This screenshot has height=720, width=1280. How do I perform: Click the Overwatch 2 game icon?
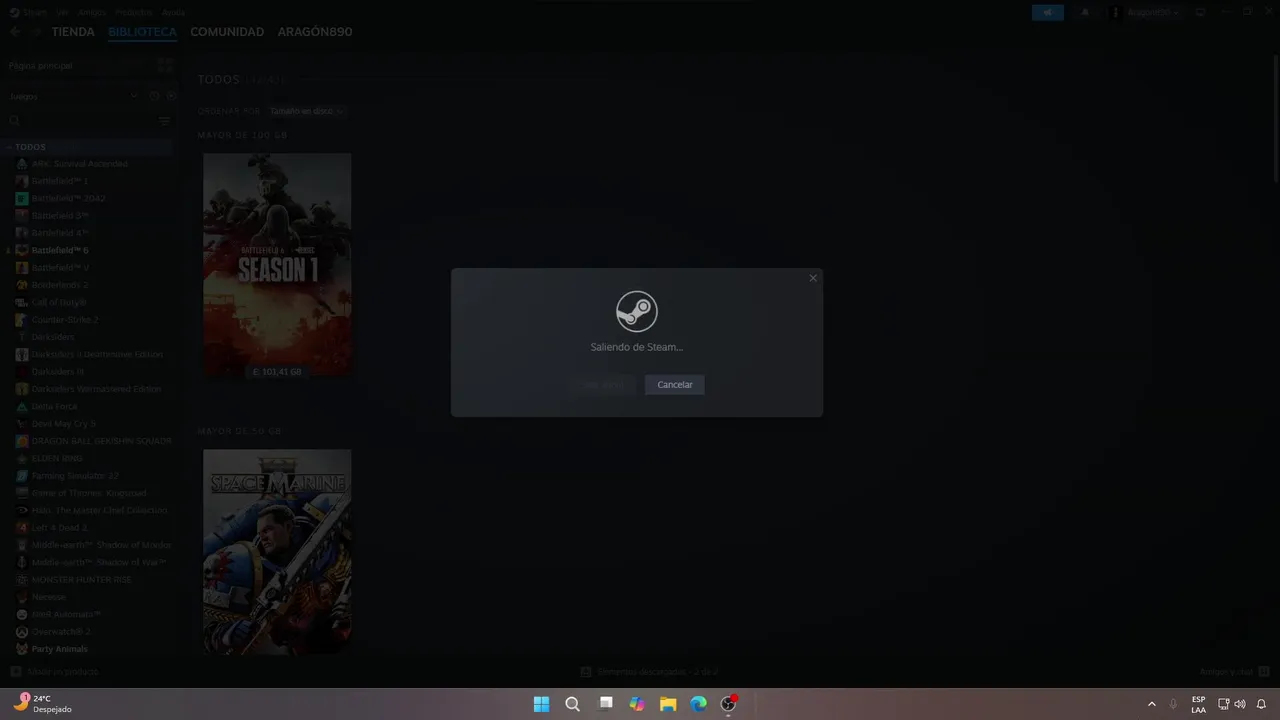click(x=22, y=632)
